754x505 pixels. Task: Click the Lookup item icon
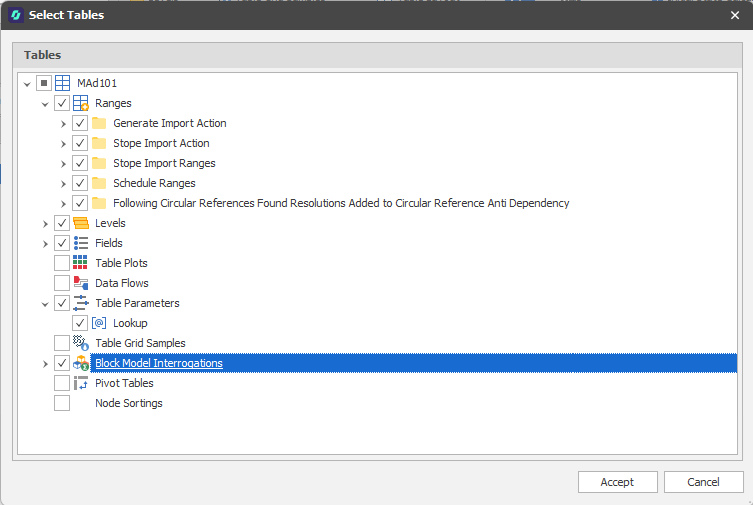[x=99, y=323]
